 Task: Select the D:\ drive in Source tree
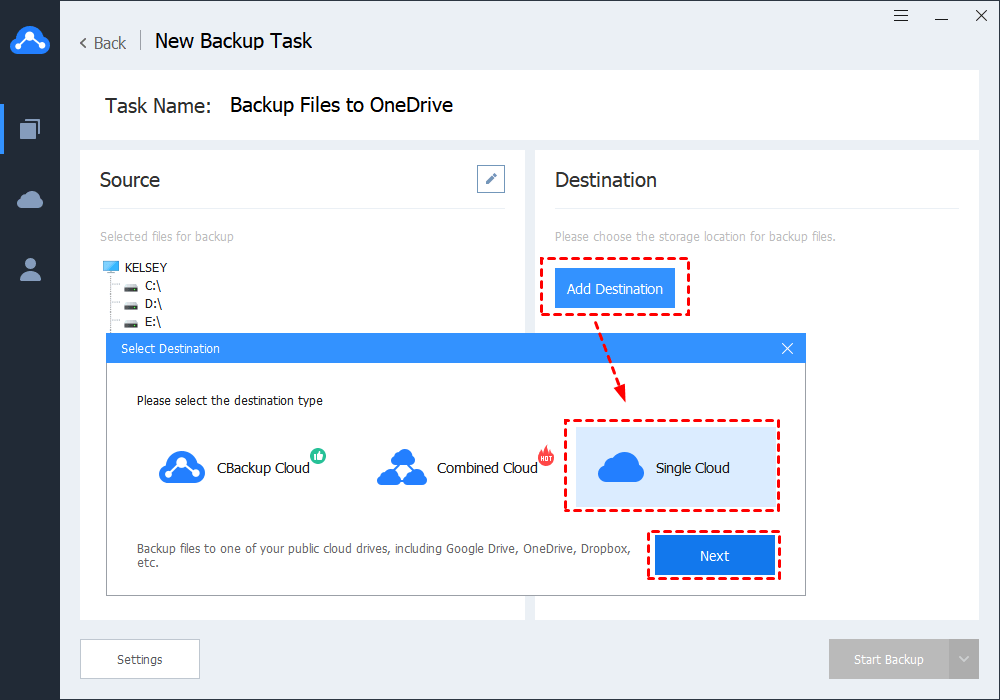click(x=153, y=303)
